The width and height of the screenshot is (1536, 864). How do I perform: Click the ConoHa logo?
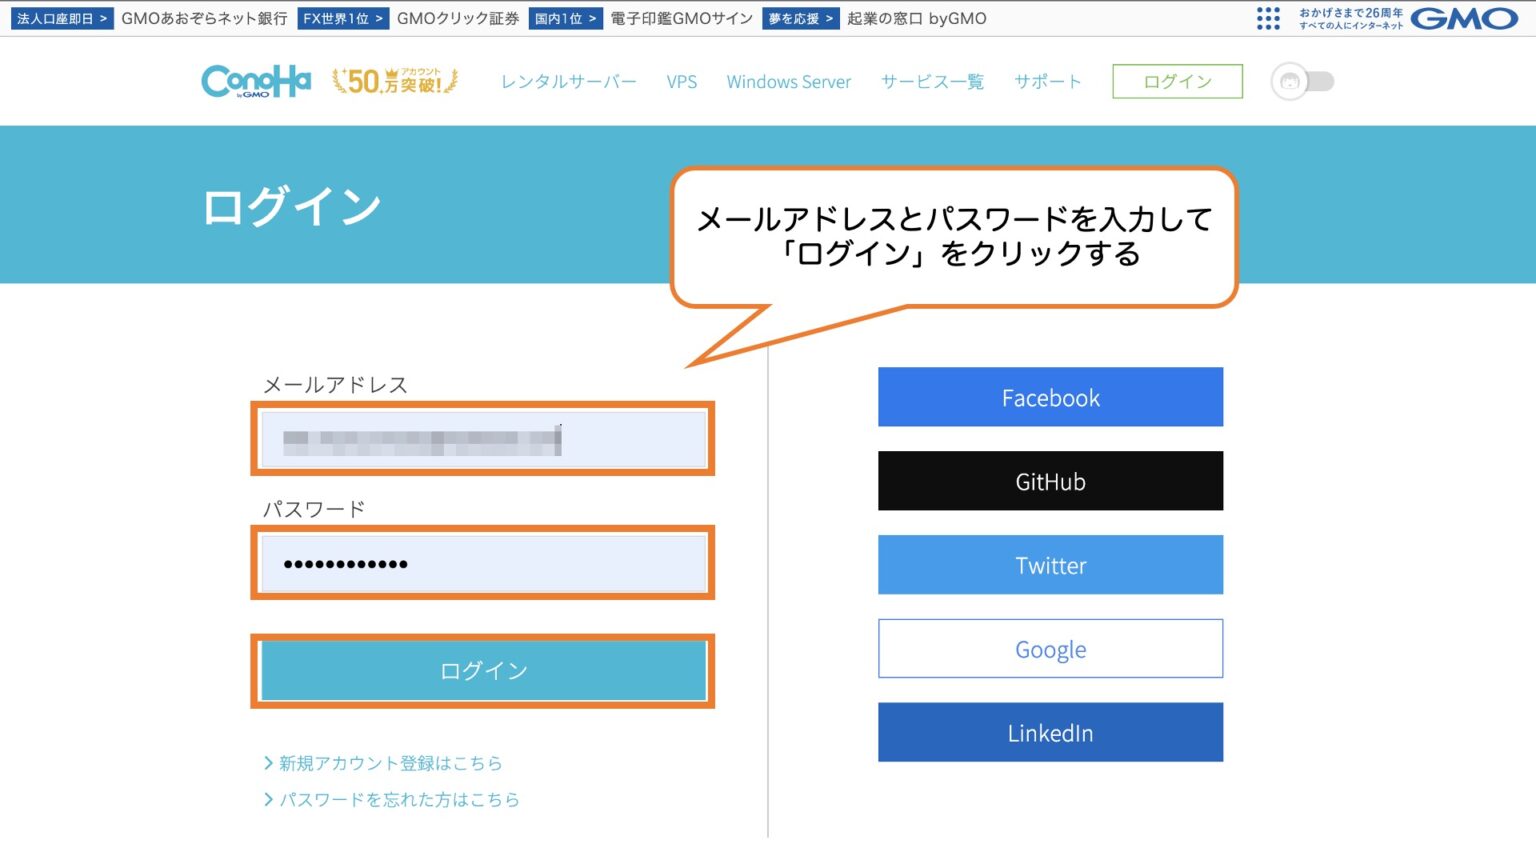click(x=255, y=80)
